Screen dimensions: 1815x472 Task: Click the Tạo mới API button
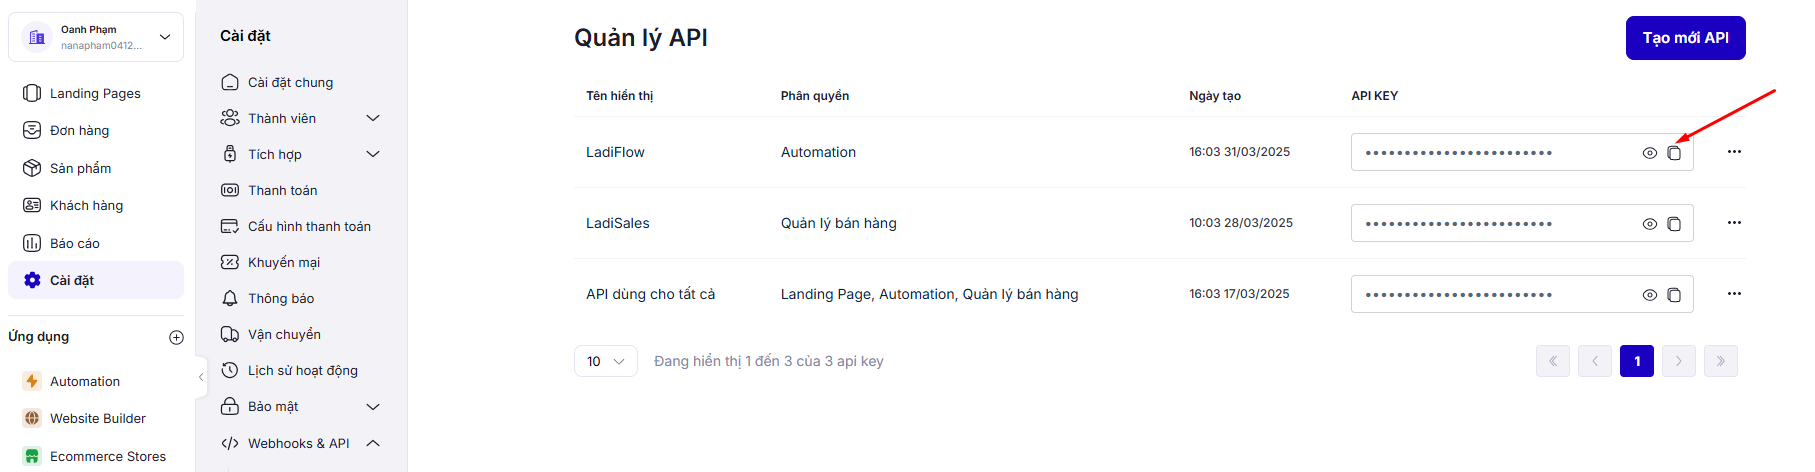pos(1685,38)
